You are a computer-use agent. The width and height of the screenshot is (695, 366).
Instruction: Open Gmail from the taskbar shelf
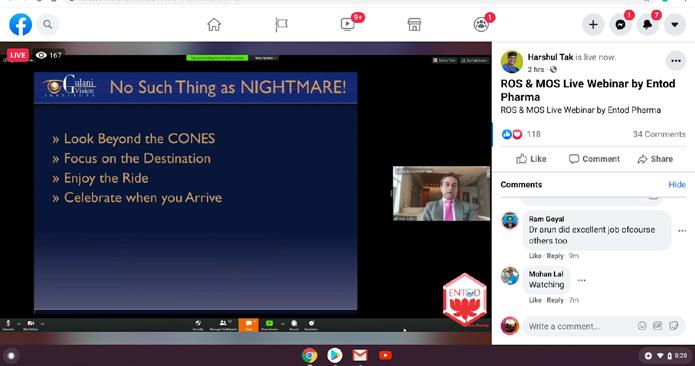click(360, 355)
